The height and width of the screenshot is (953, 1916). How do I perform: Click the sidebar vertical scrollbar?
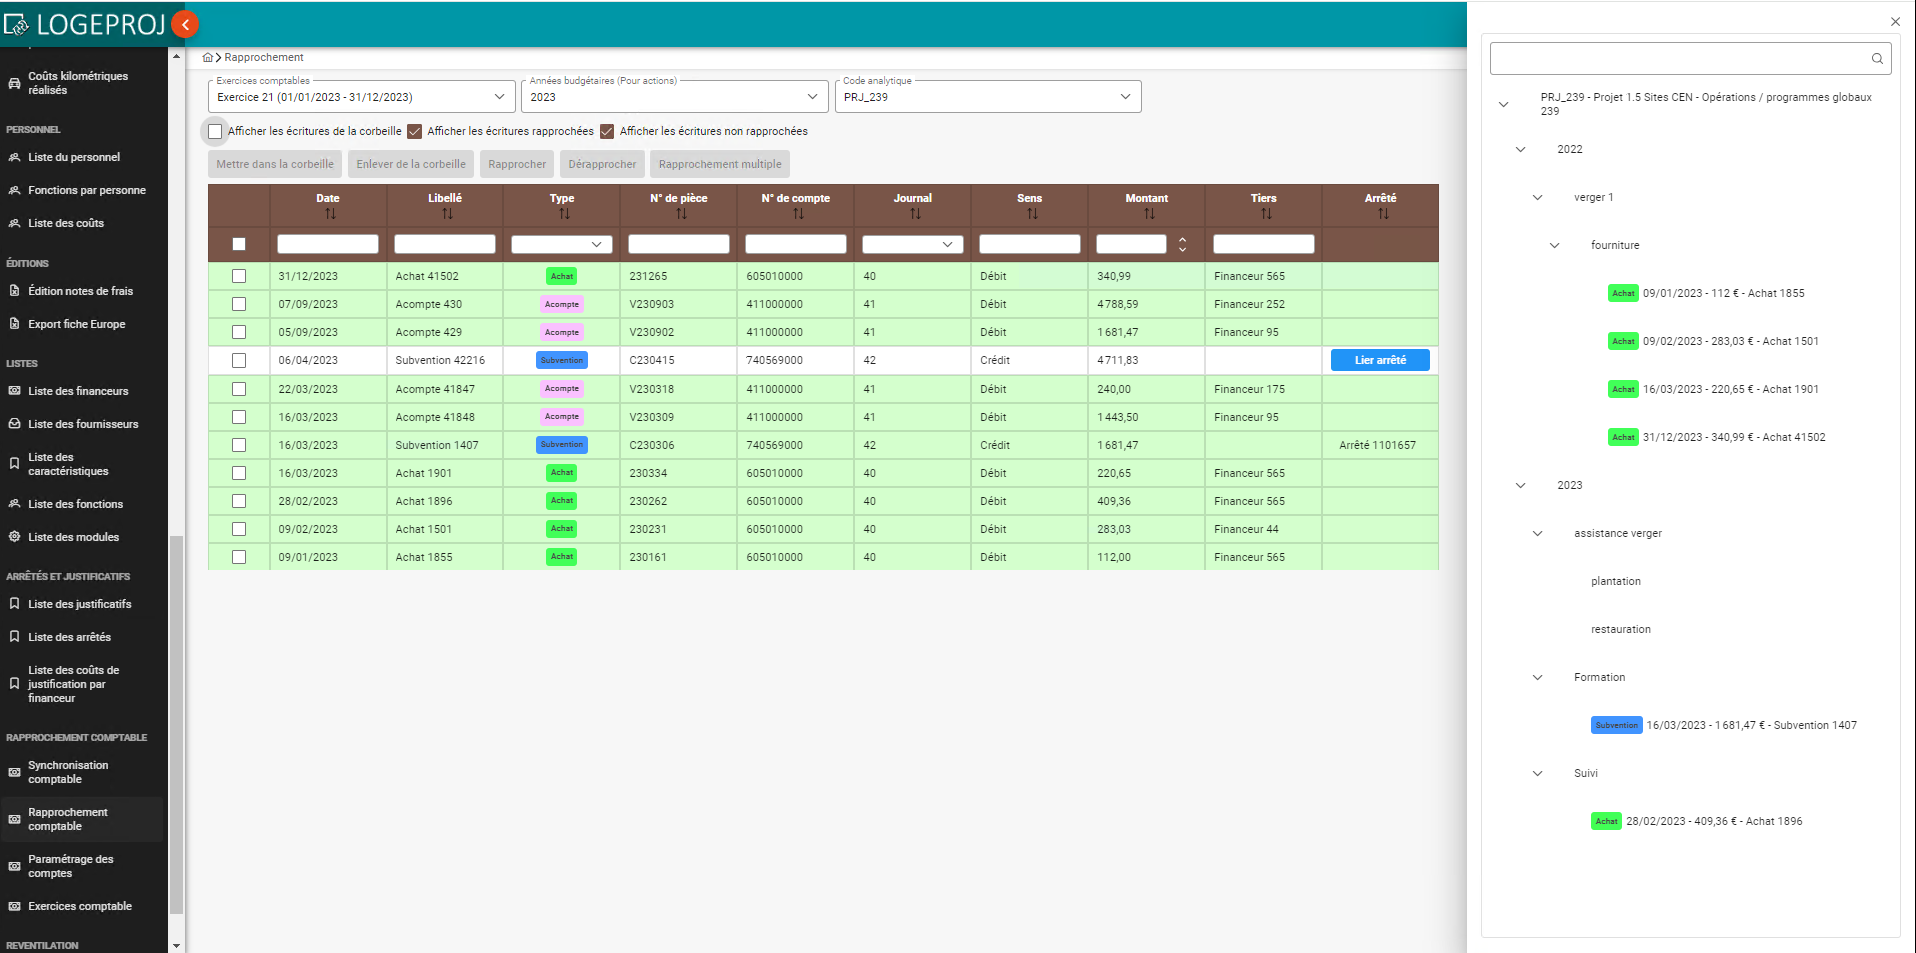click(176, 720)
